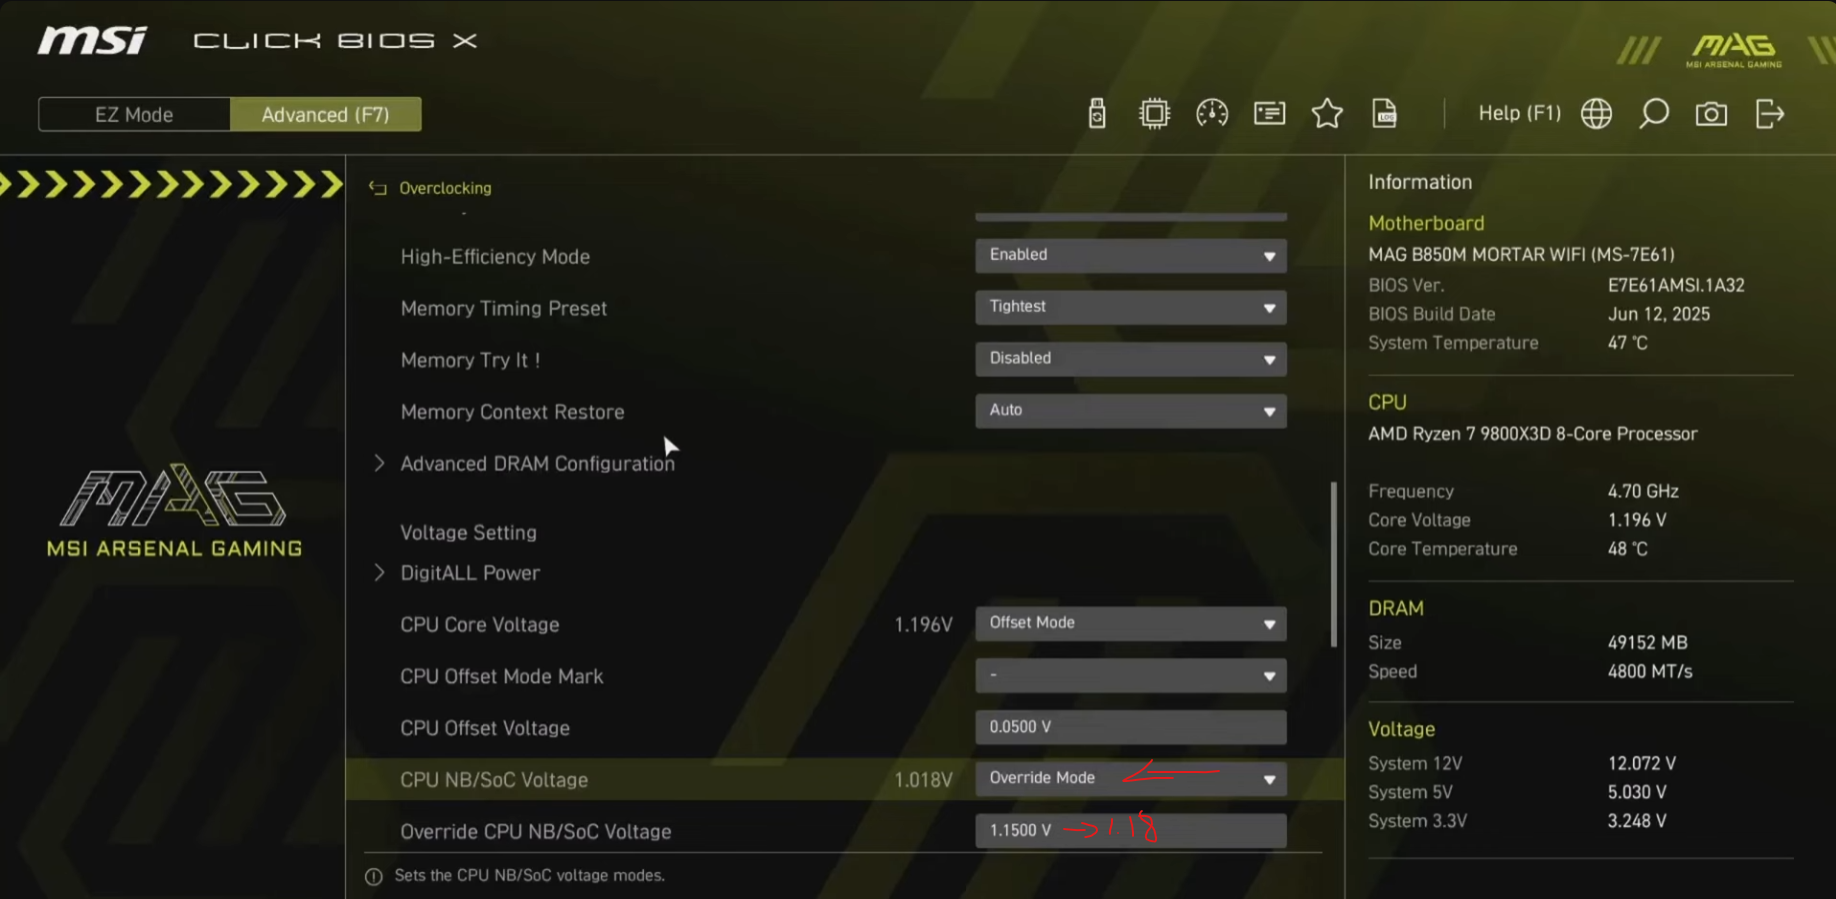Open the CPU Core Voltage mode dropdown

[x=1131, y=623]
